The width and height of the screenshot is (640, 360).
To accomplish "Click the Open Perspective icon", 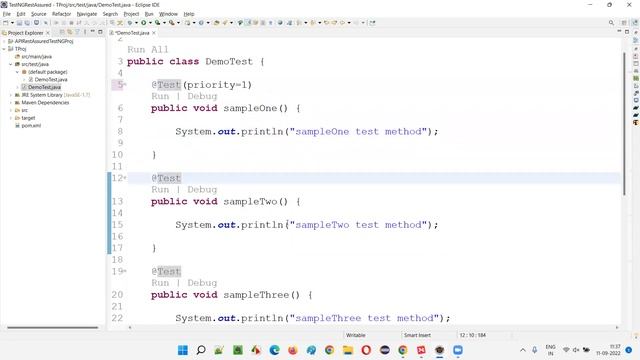I will tap(624, 23).
